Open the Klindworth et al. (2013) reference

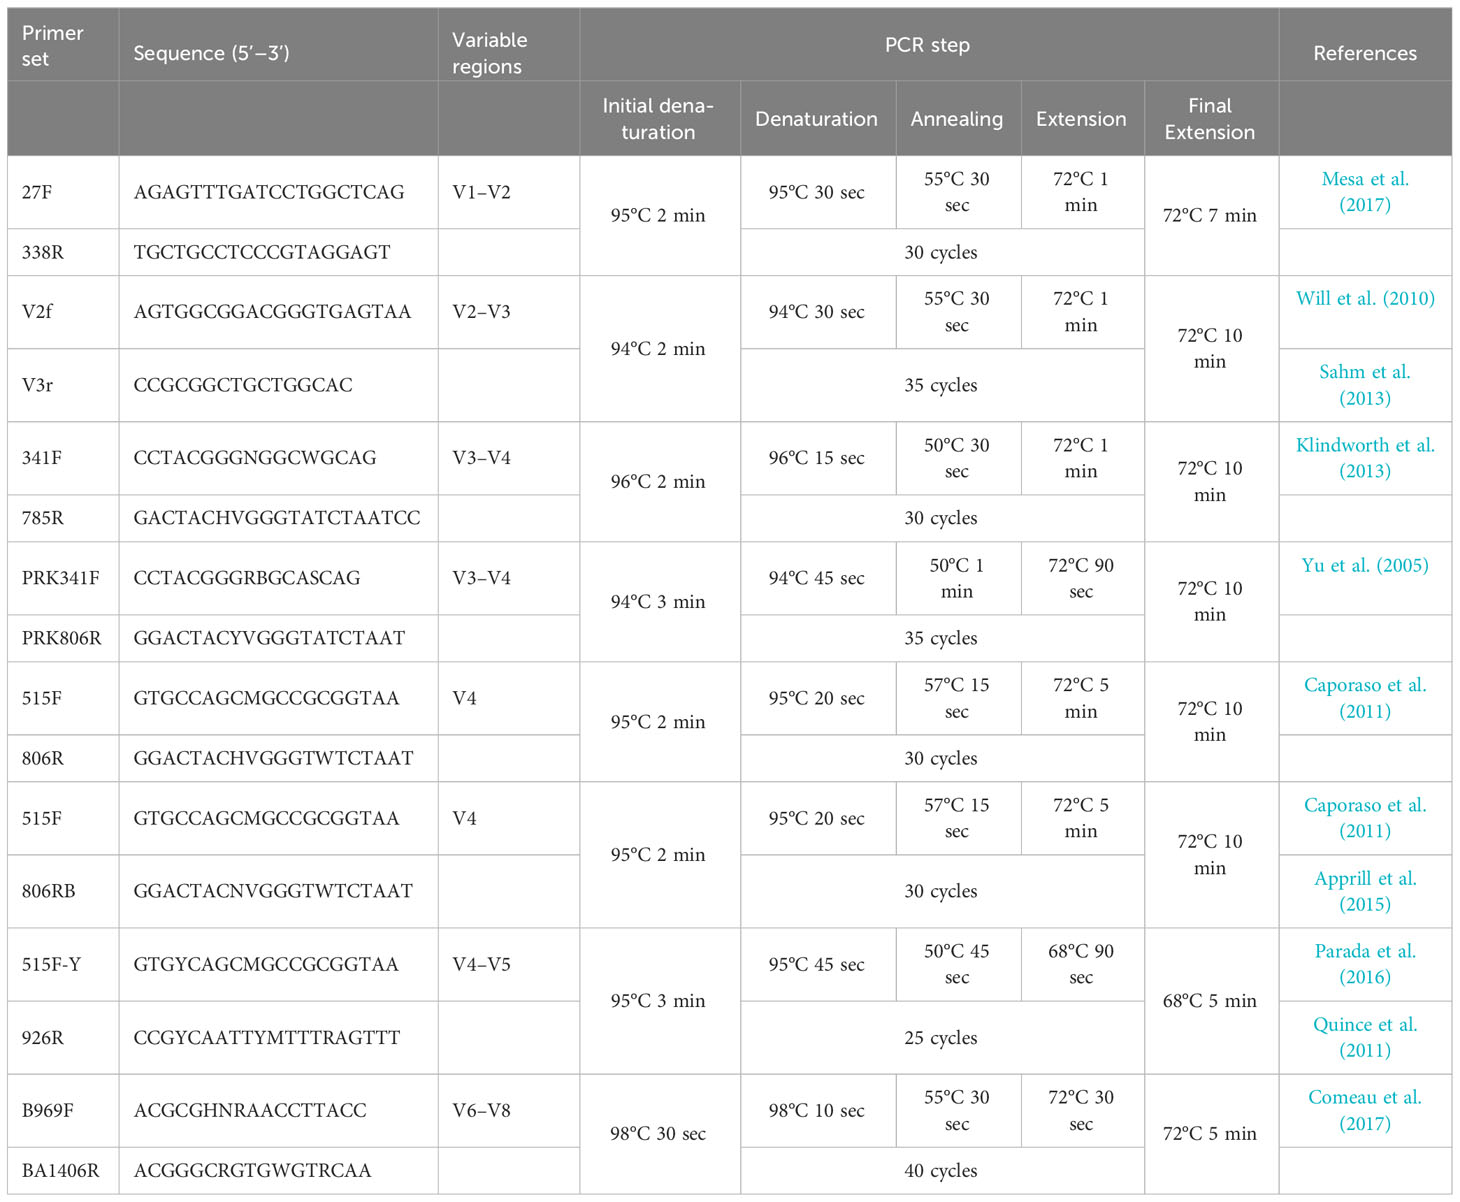[1365, 458]
